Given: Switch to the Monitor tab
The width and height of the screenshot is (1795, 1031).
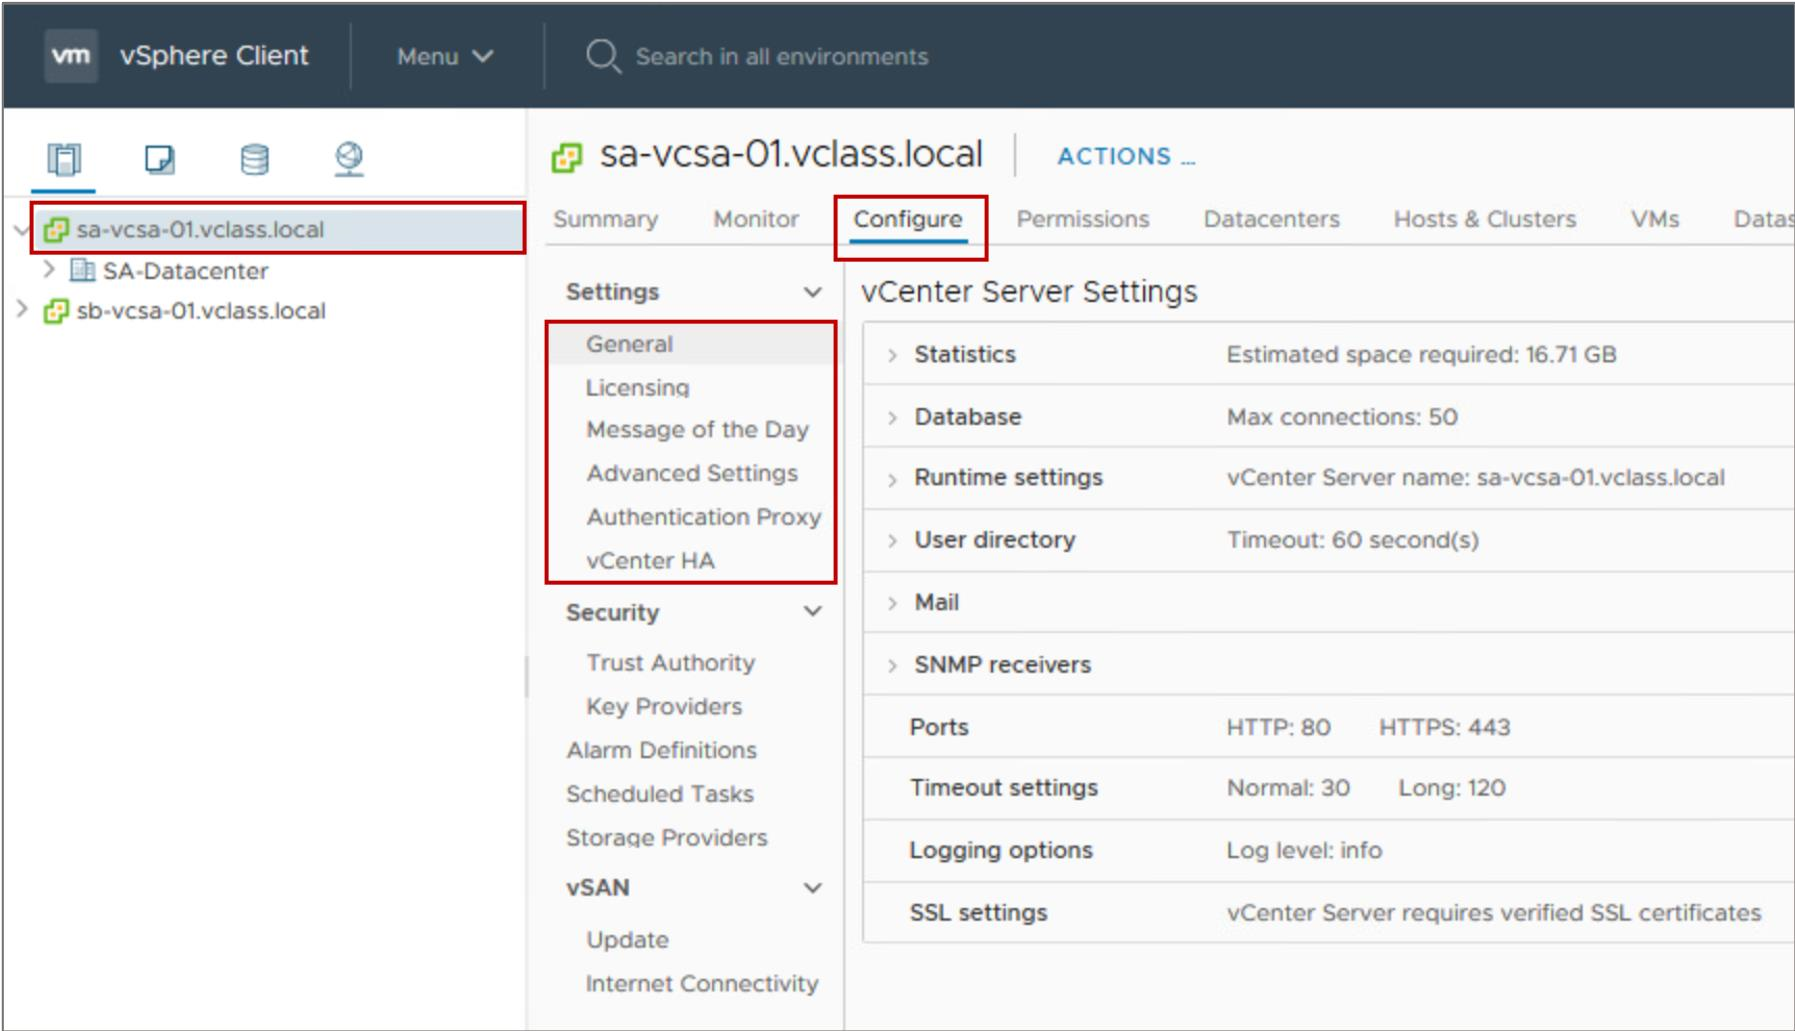Looking at the screenshot, I should pos(756,219).
